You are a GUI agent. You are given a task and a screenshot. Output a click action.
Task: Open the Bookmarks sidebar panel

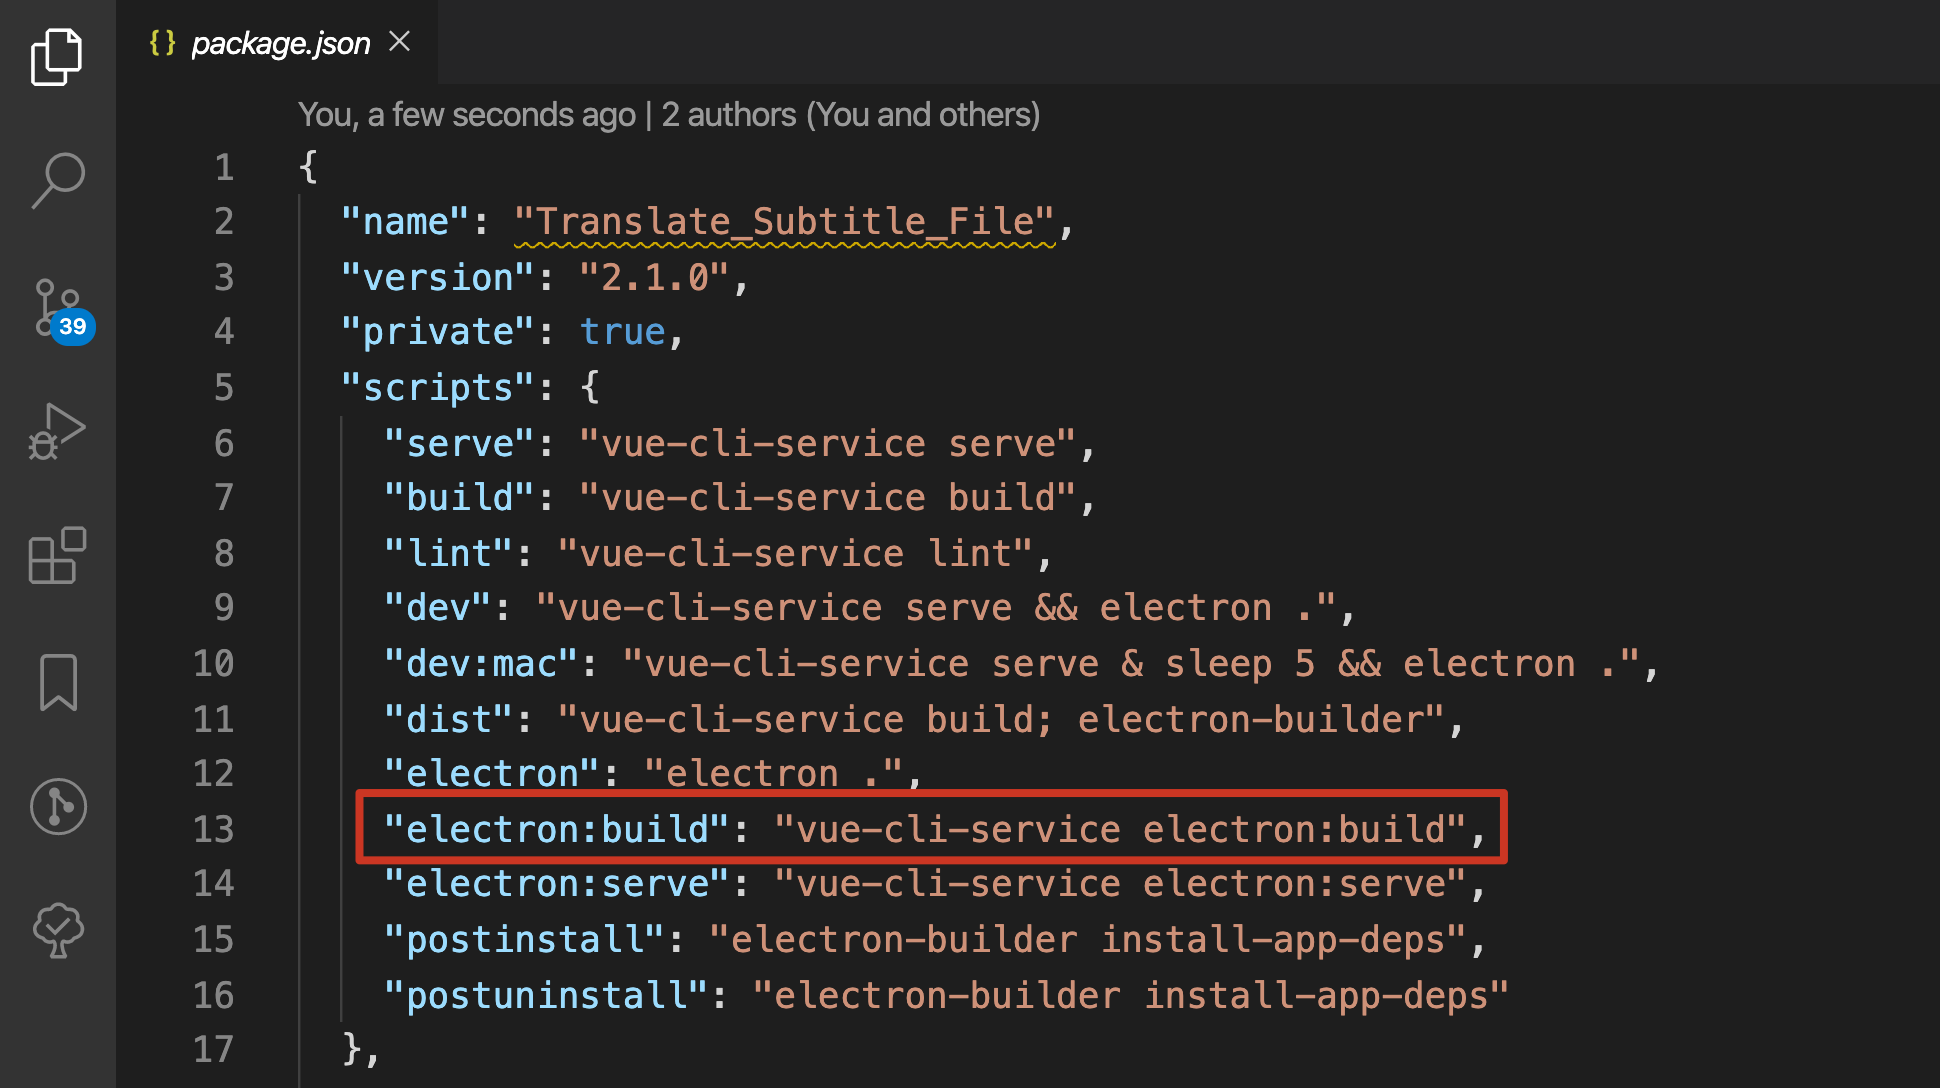(x=58, y=682)
